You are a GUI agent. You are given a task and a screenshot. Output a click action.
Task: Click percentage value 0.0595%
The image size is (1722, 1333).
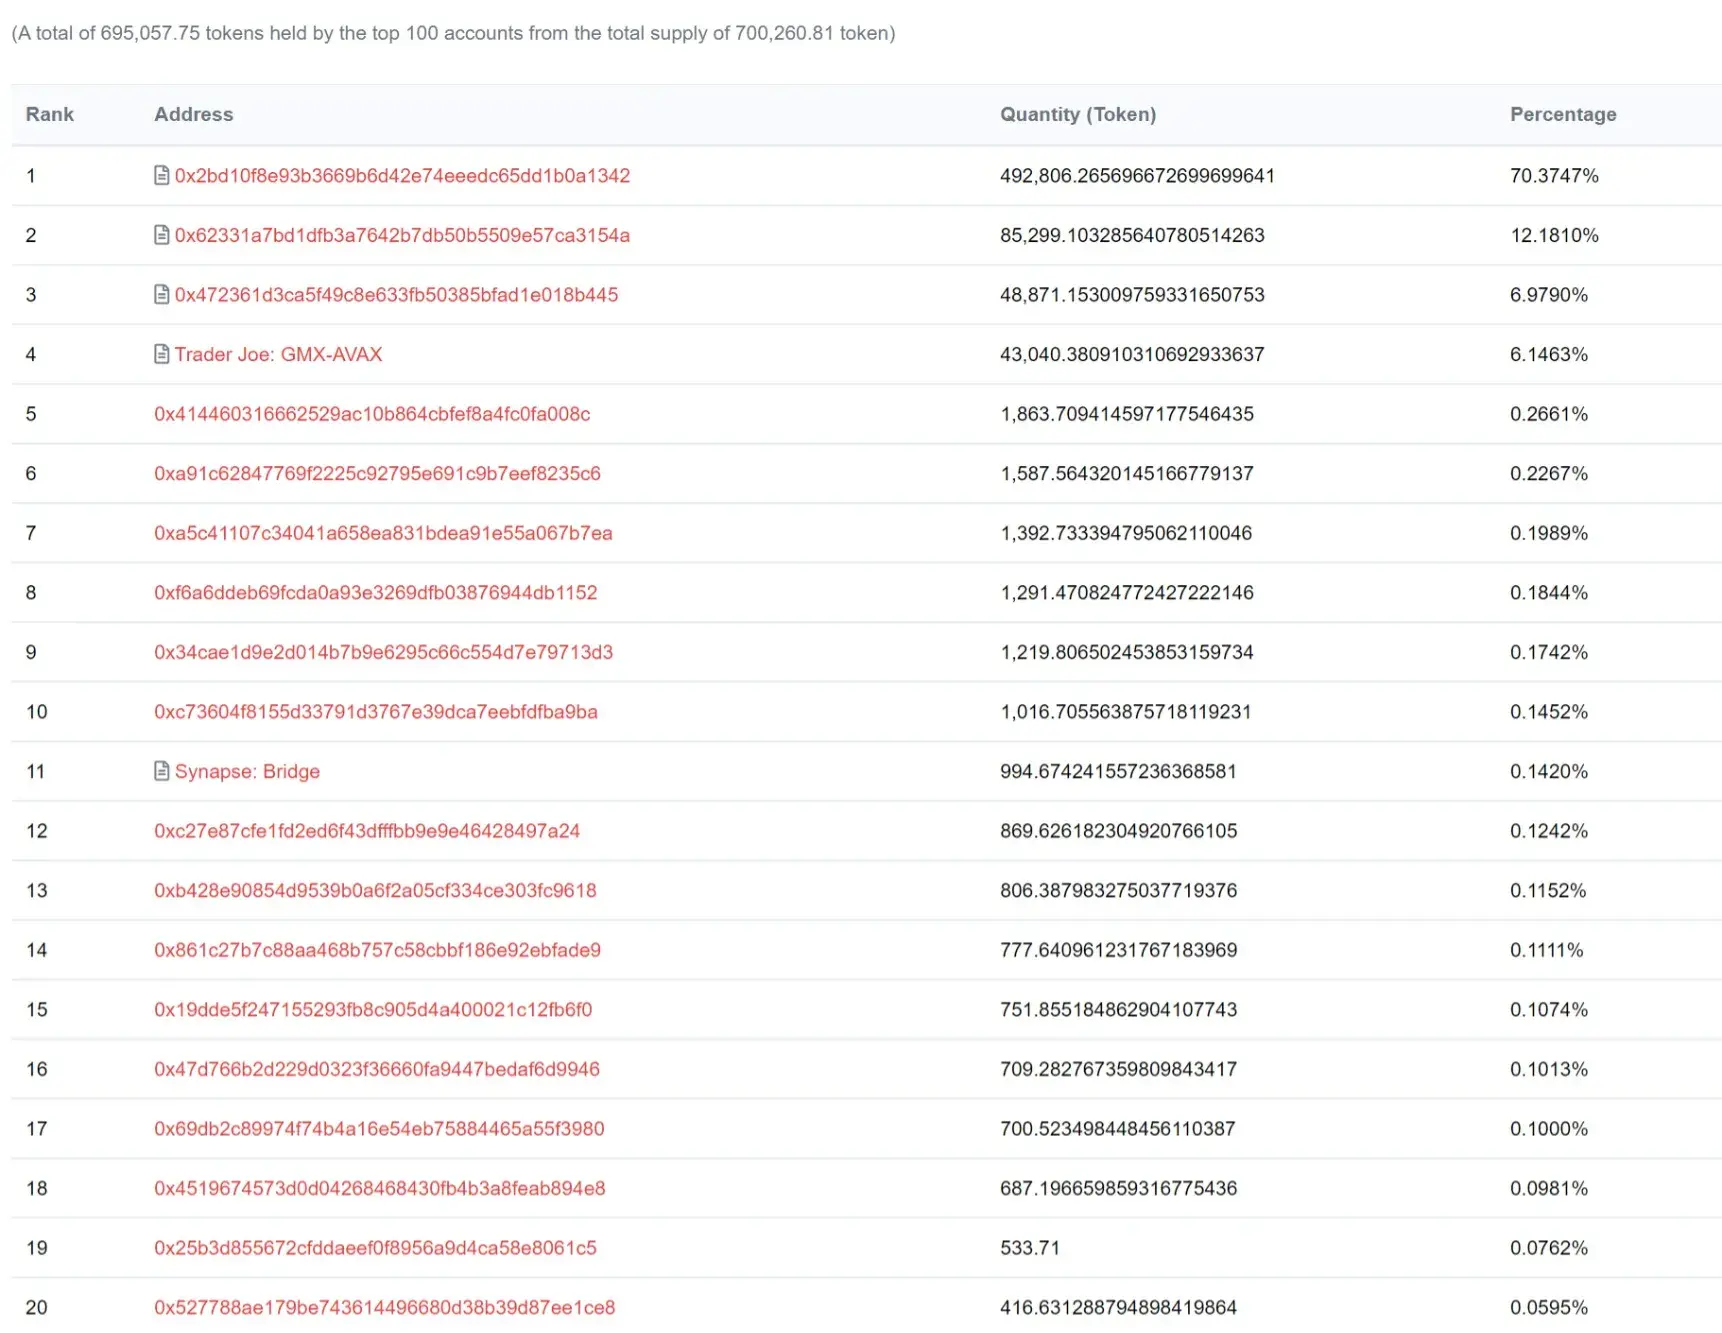tap(1549, 1307)
